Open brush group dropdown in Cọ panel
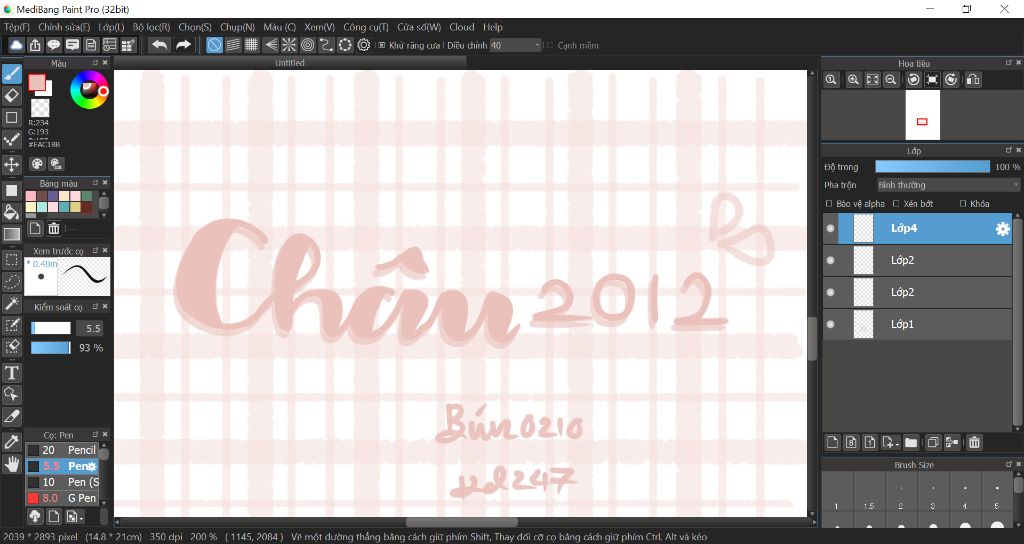This screenshot has width=1024, height=544. (75, 517)
